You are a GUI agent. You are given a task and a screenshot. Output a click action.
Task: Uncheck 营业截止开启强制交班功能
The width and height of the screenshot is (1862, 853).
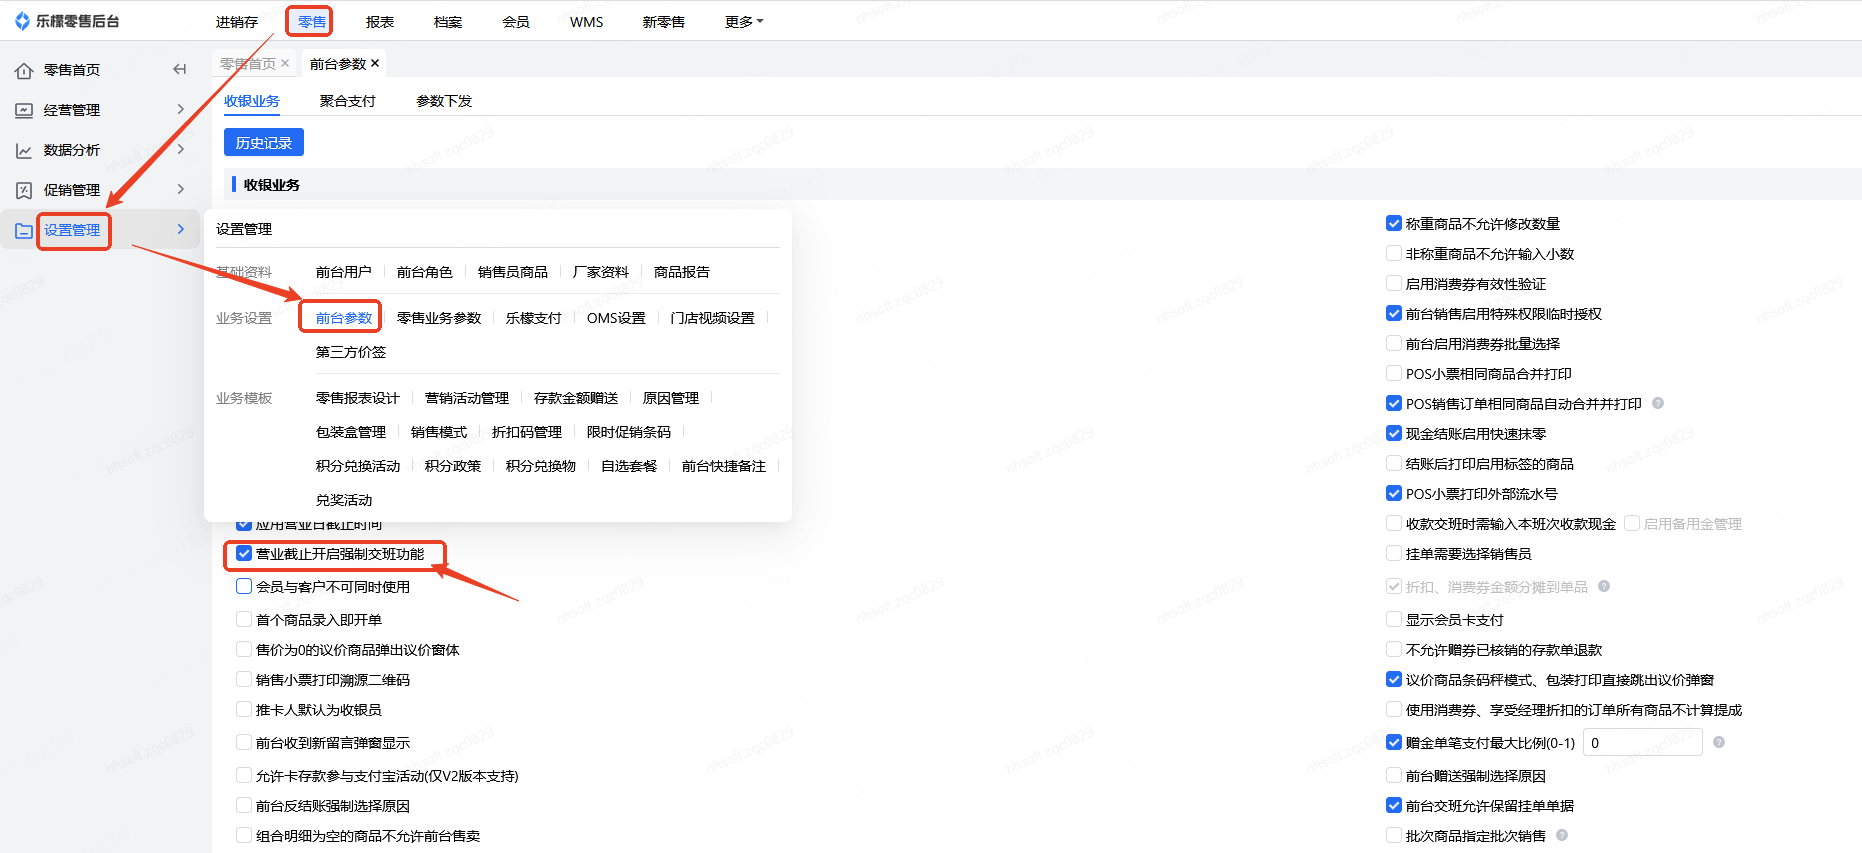[244, 553]
